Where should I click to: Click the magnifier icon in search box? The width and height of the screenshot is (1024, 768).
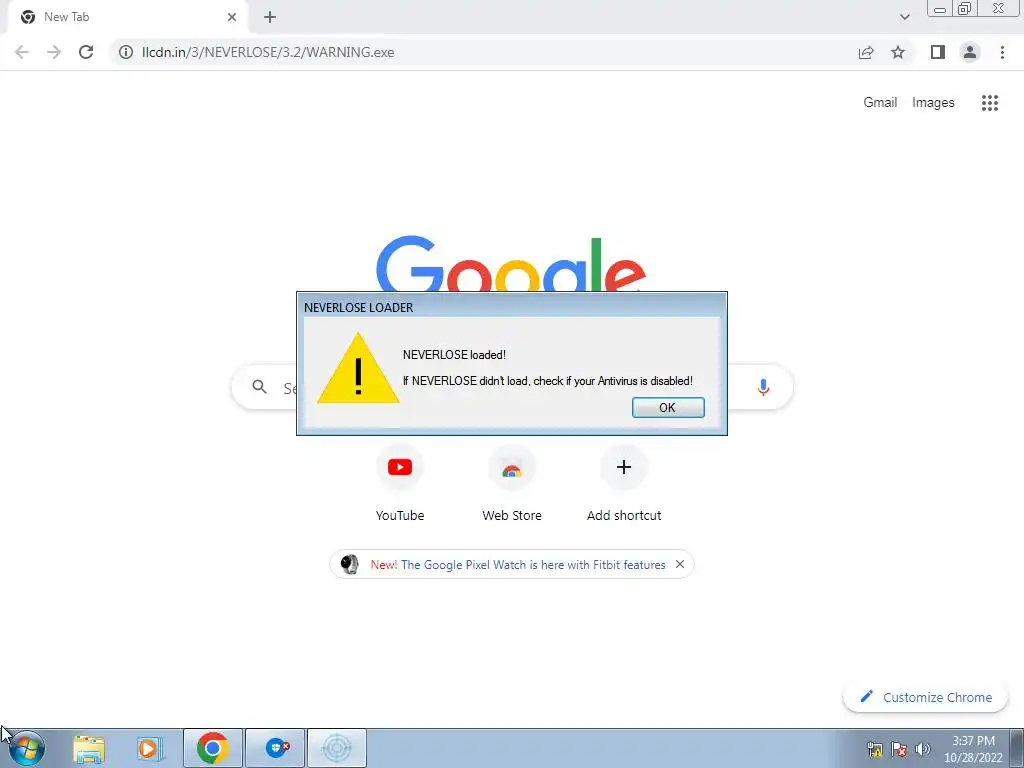pos(259,387)
